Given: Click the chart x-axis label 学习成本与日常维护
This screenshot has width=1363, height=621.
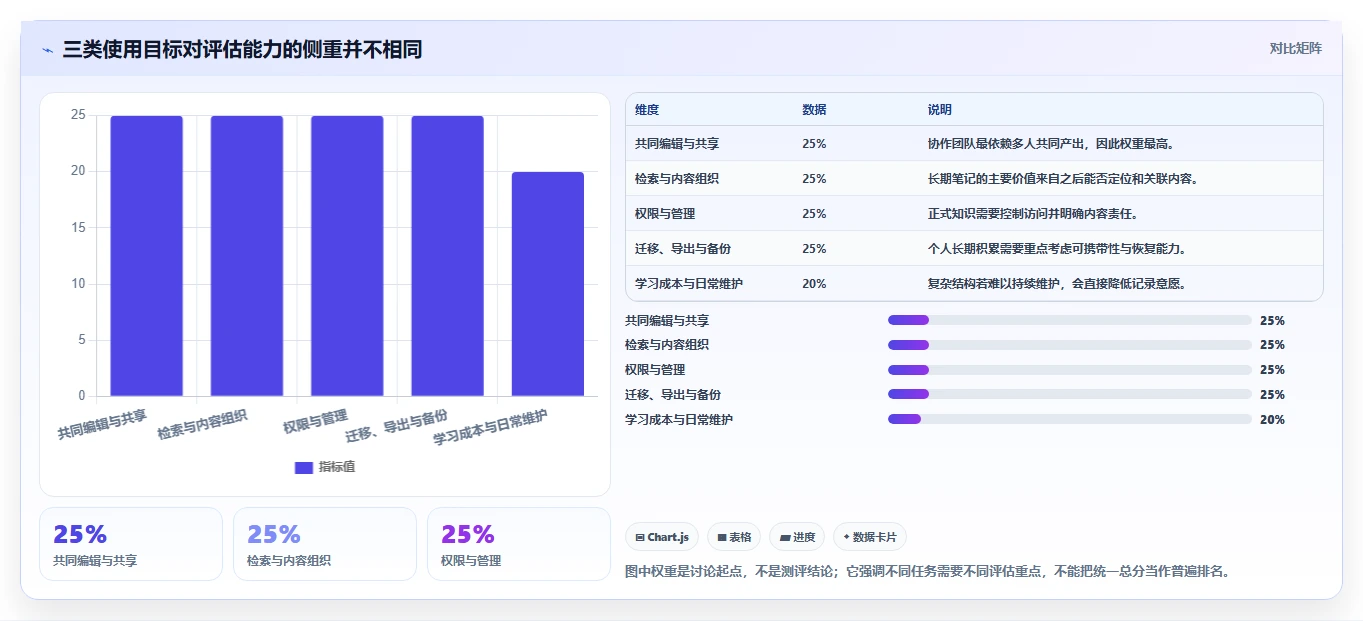Looking at the screenshot, I should click(490, 428).
